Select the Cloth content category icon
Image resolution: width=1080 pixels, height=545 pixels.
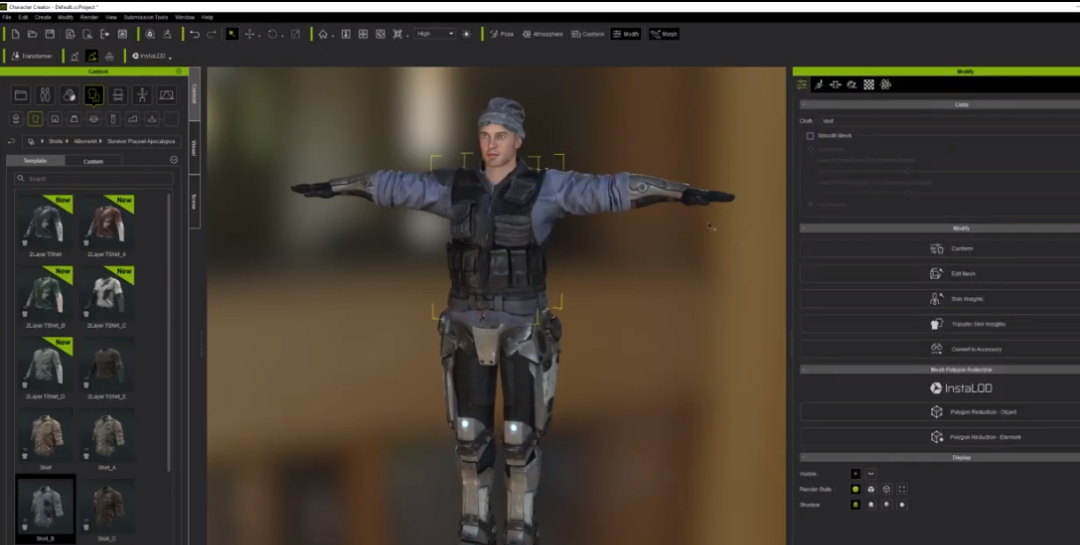coord(94,95)
